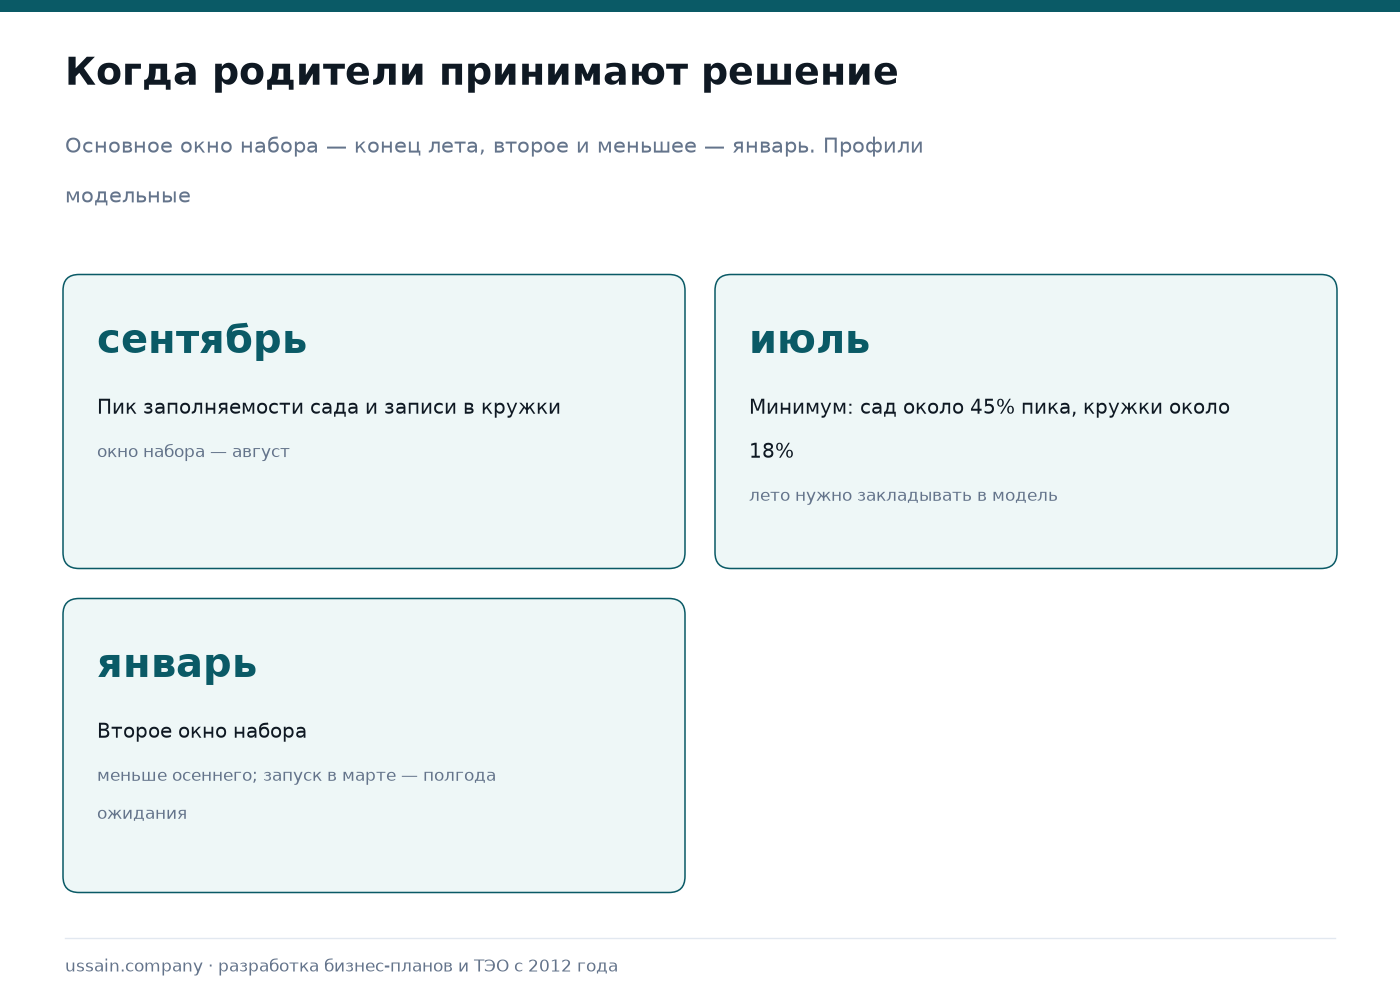Click the note "меньше осеннего; запуск в марте — полгода"

[296, 776]
